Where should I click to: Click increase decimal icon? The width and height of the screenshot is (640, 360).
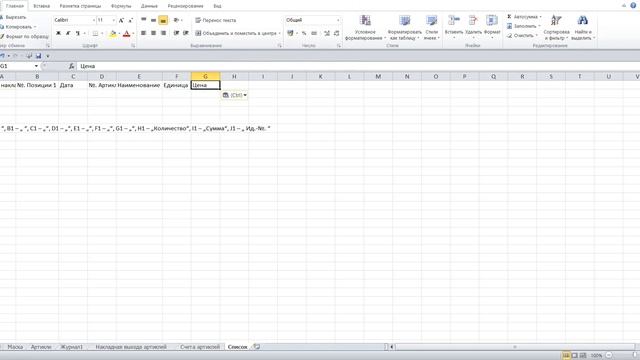click(327, 33)
